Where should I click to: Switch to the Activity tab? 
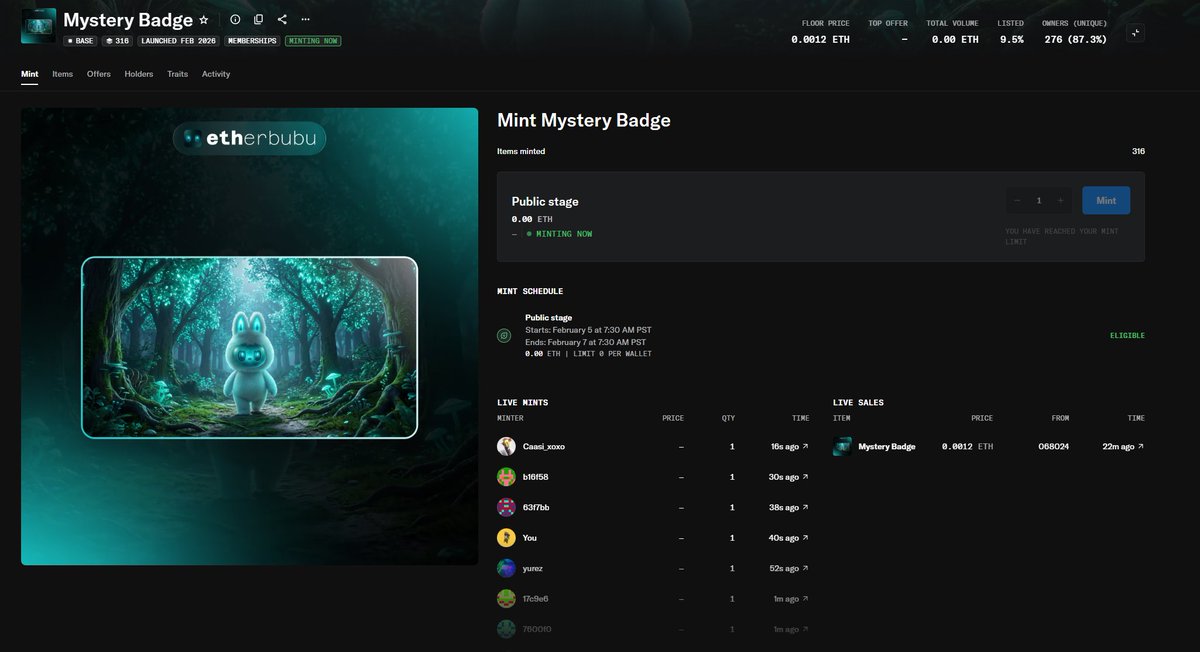click(216, 74)
